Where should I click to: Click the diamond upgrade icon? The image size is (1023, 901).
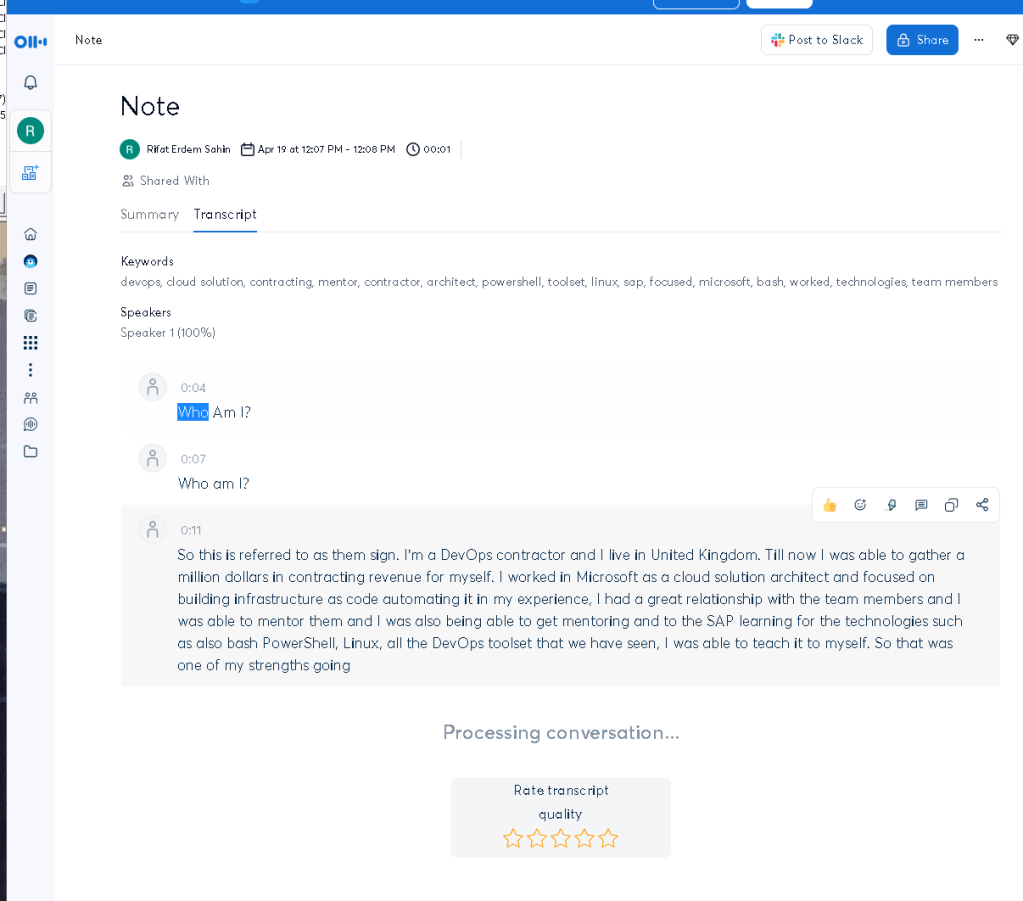point(1012,40)
